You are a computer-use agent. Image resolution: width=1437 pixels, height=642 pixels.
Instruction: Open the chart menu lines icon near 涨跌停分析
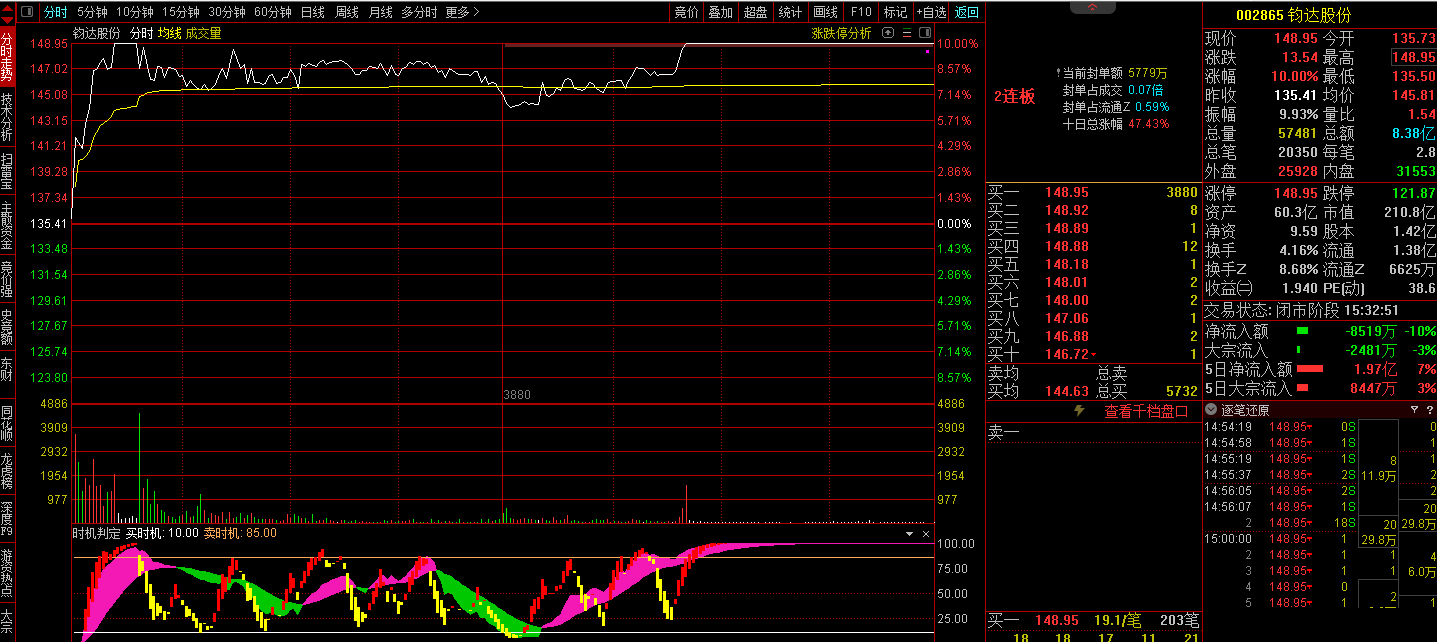coord(905,33)
